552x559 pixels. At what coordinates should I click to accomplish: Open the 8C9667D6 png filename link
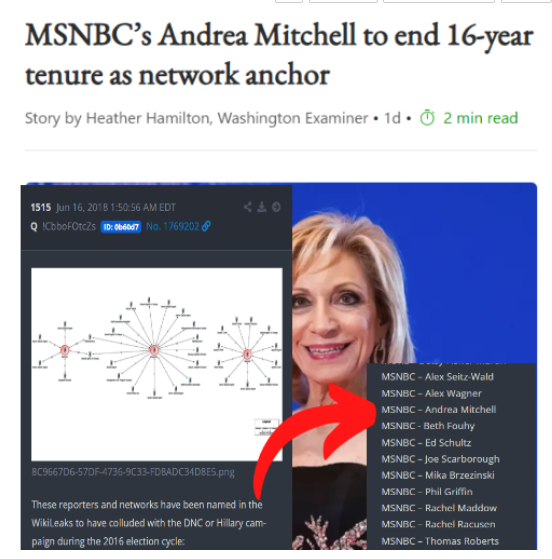(x=133, y=472)
